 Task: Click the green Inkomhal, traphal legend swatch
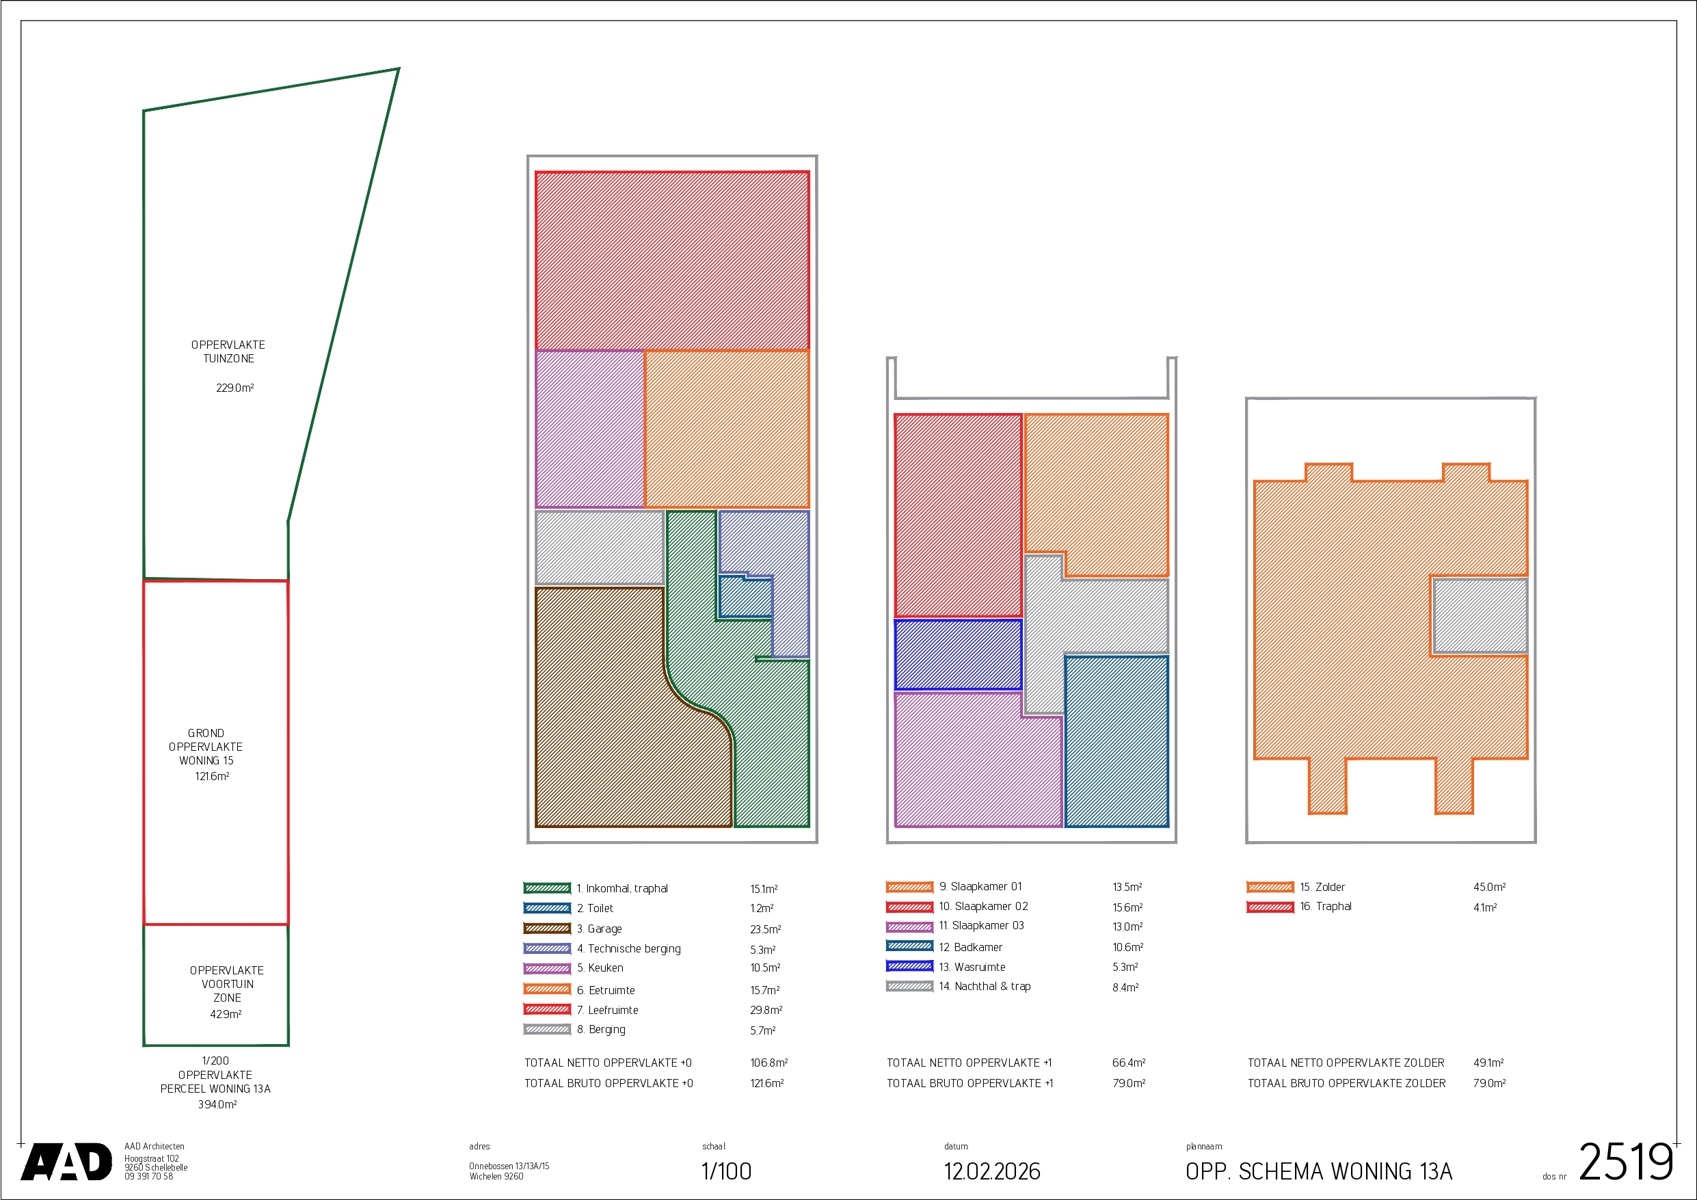[547, 888]
